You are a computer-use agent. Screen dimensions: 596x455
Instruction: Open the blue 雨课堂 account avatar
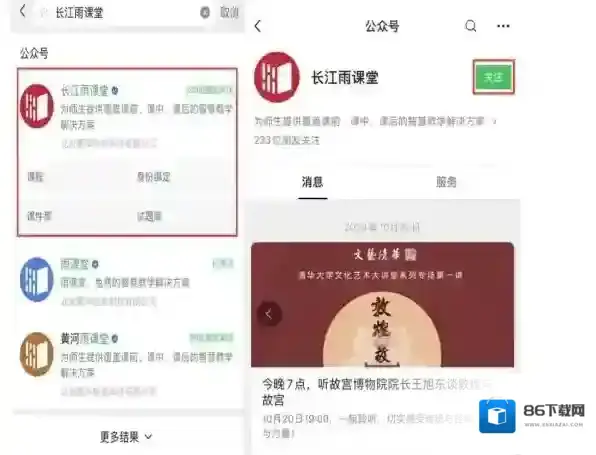coord(36,279)
